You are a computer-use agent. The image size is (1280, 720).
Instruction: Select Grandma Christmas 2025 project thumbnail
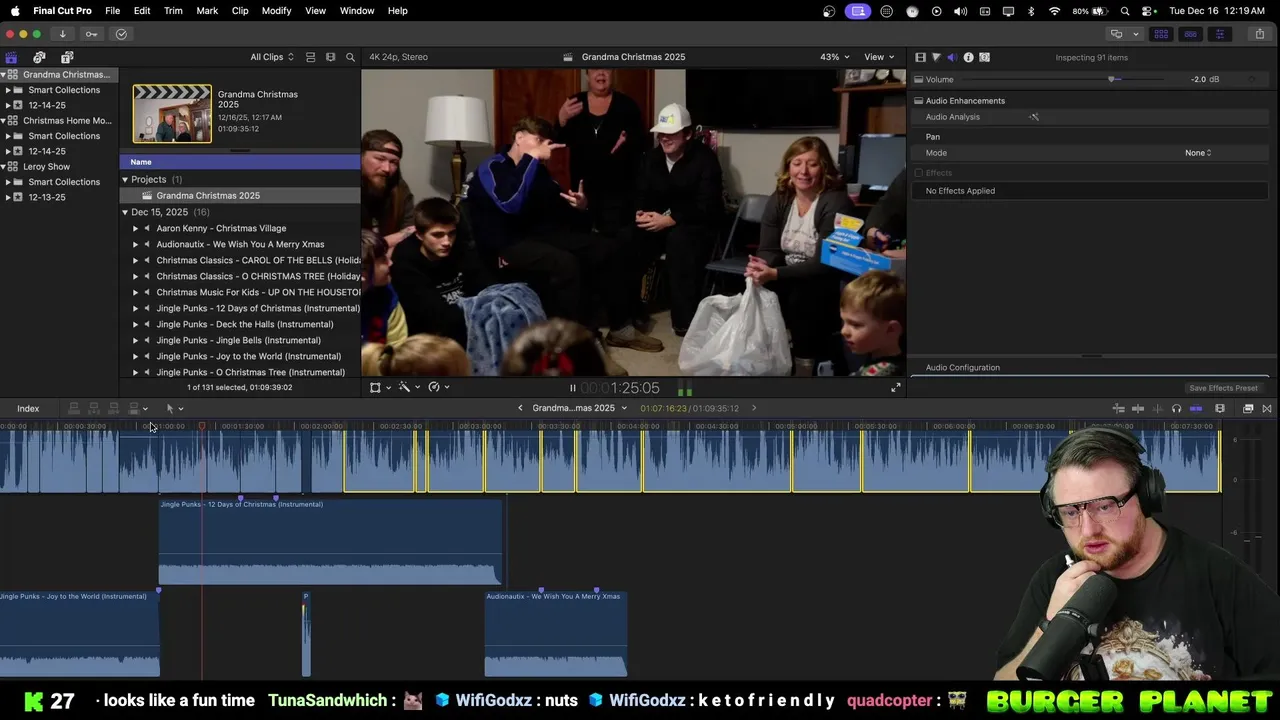point(172,114)
